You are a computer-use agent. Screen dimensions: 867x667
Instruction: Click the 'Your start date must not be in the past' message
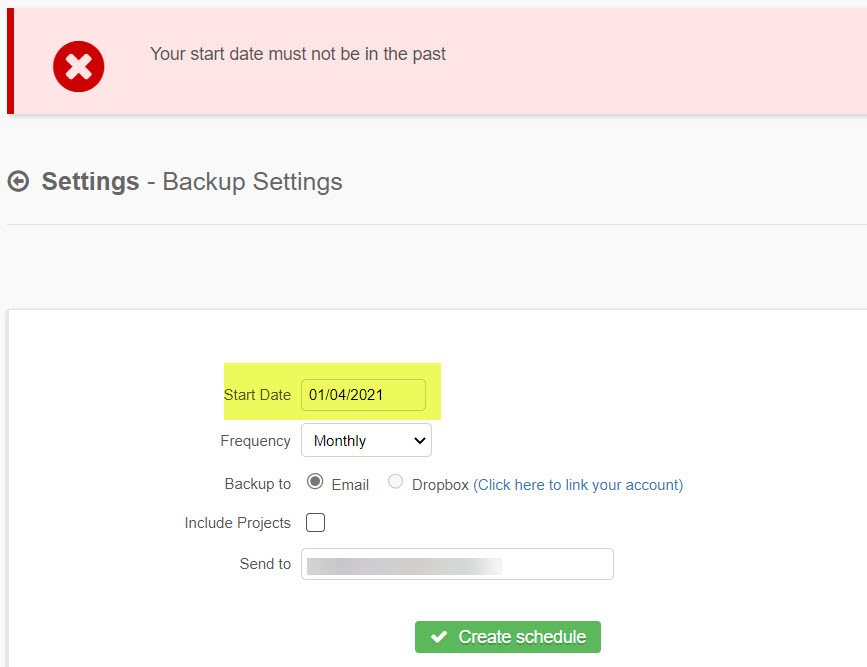[x=297, y=54]
